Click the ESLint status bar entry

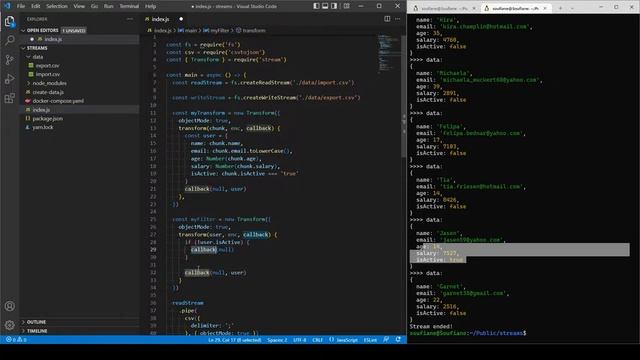pyautogui.click(x=371, y=340)
